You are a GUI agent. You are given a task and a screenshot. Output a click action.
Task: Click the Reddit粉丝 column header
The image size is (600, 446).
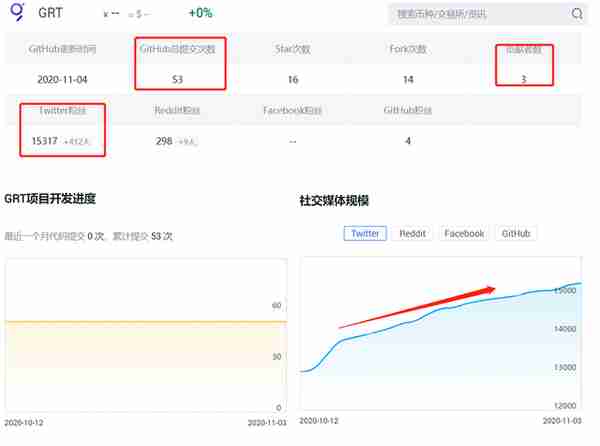[177, 110]
